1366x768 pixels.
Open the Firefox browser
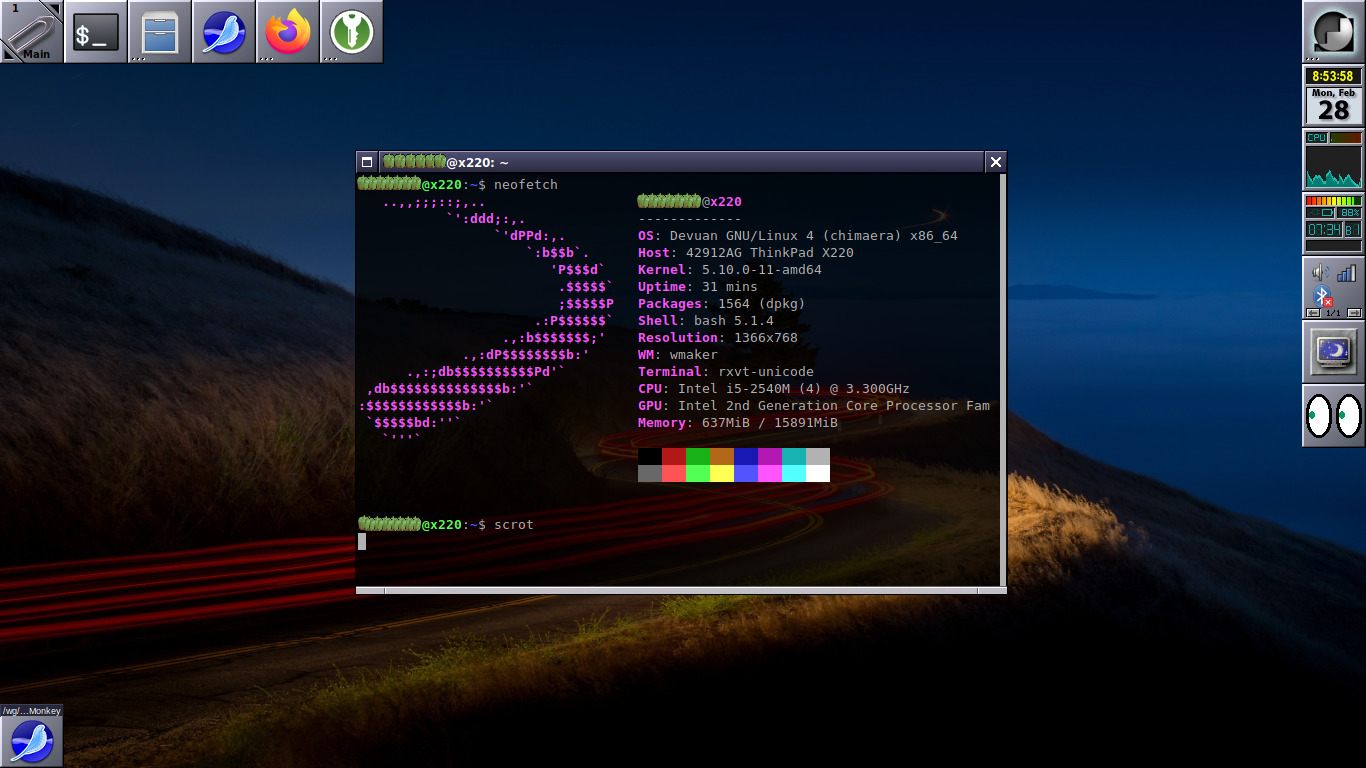(288, 32)
